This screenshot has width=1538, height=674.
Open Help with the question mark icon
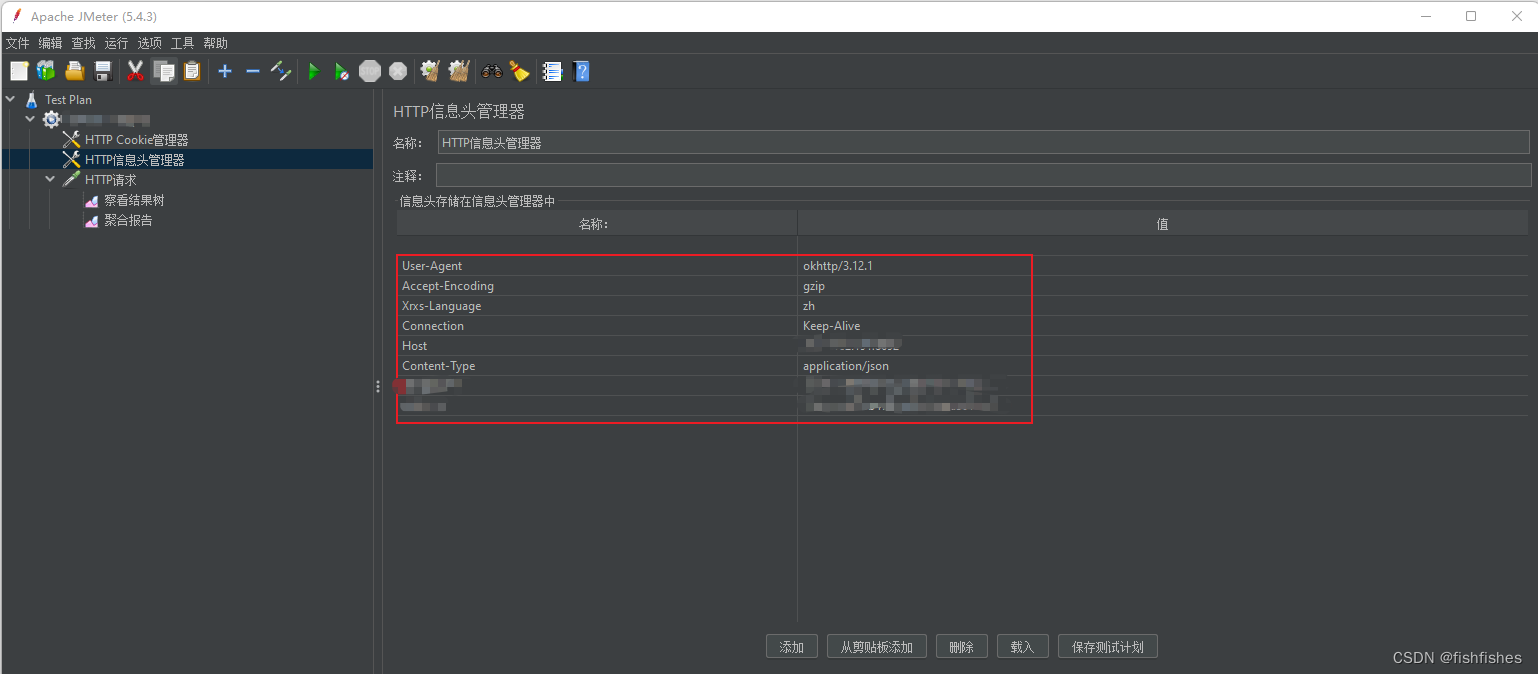pyautogui.click(x=581, y=71)
